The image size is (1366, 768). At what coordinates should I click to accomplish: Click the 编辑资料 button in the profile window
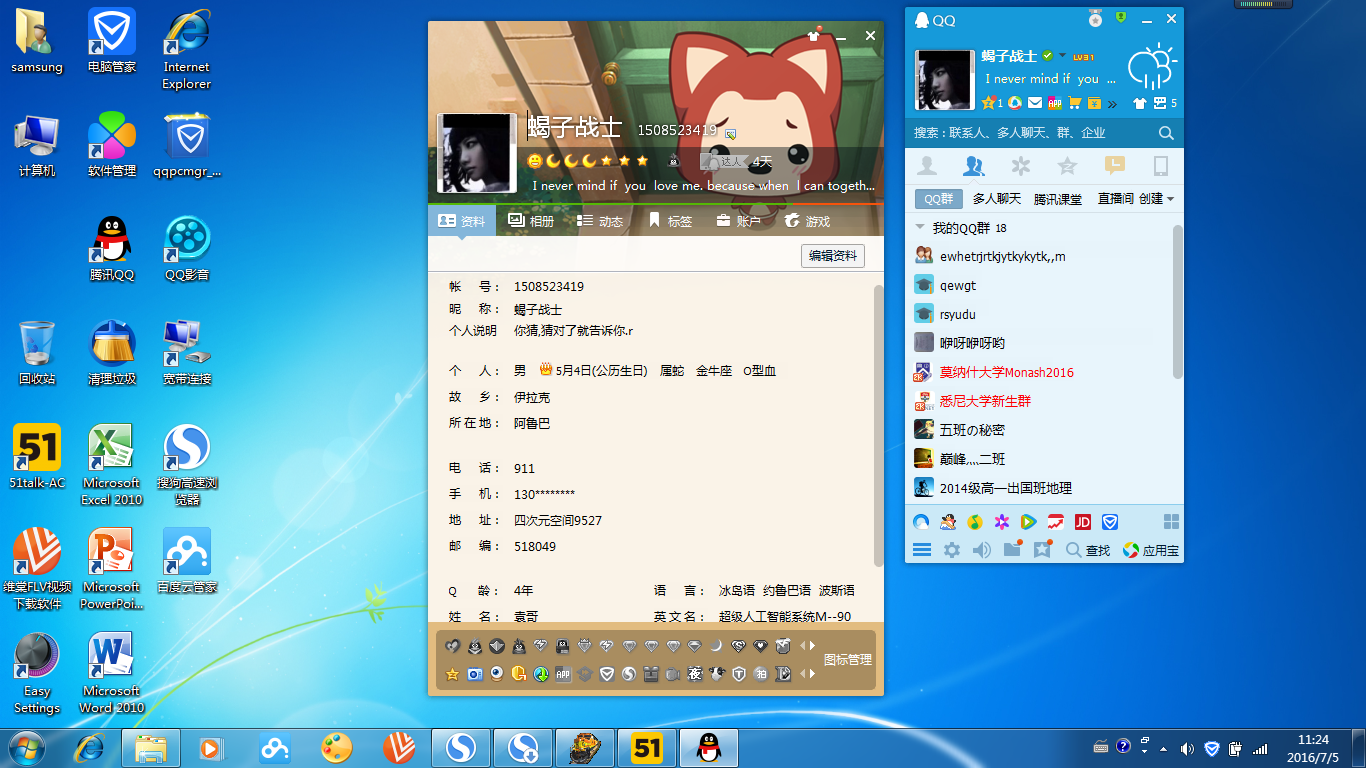[833, 256]
